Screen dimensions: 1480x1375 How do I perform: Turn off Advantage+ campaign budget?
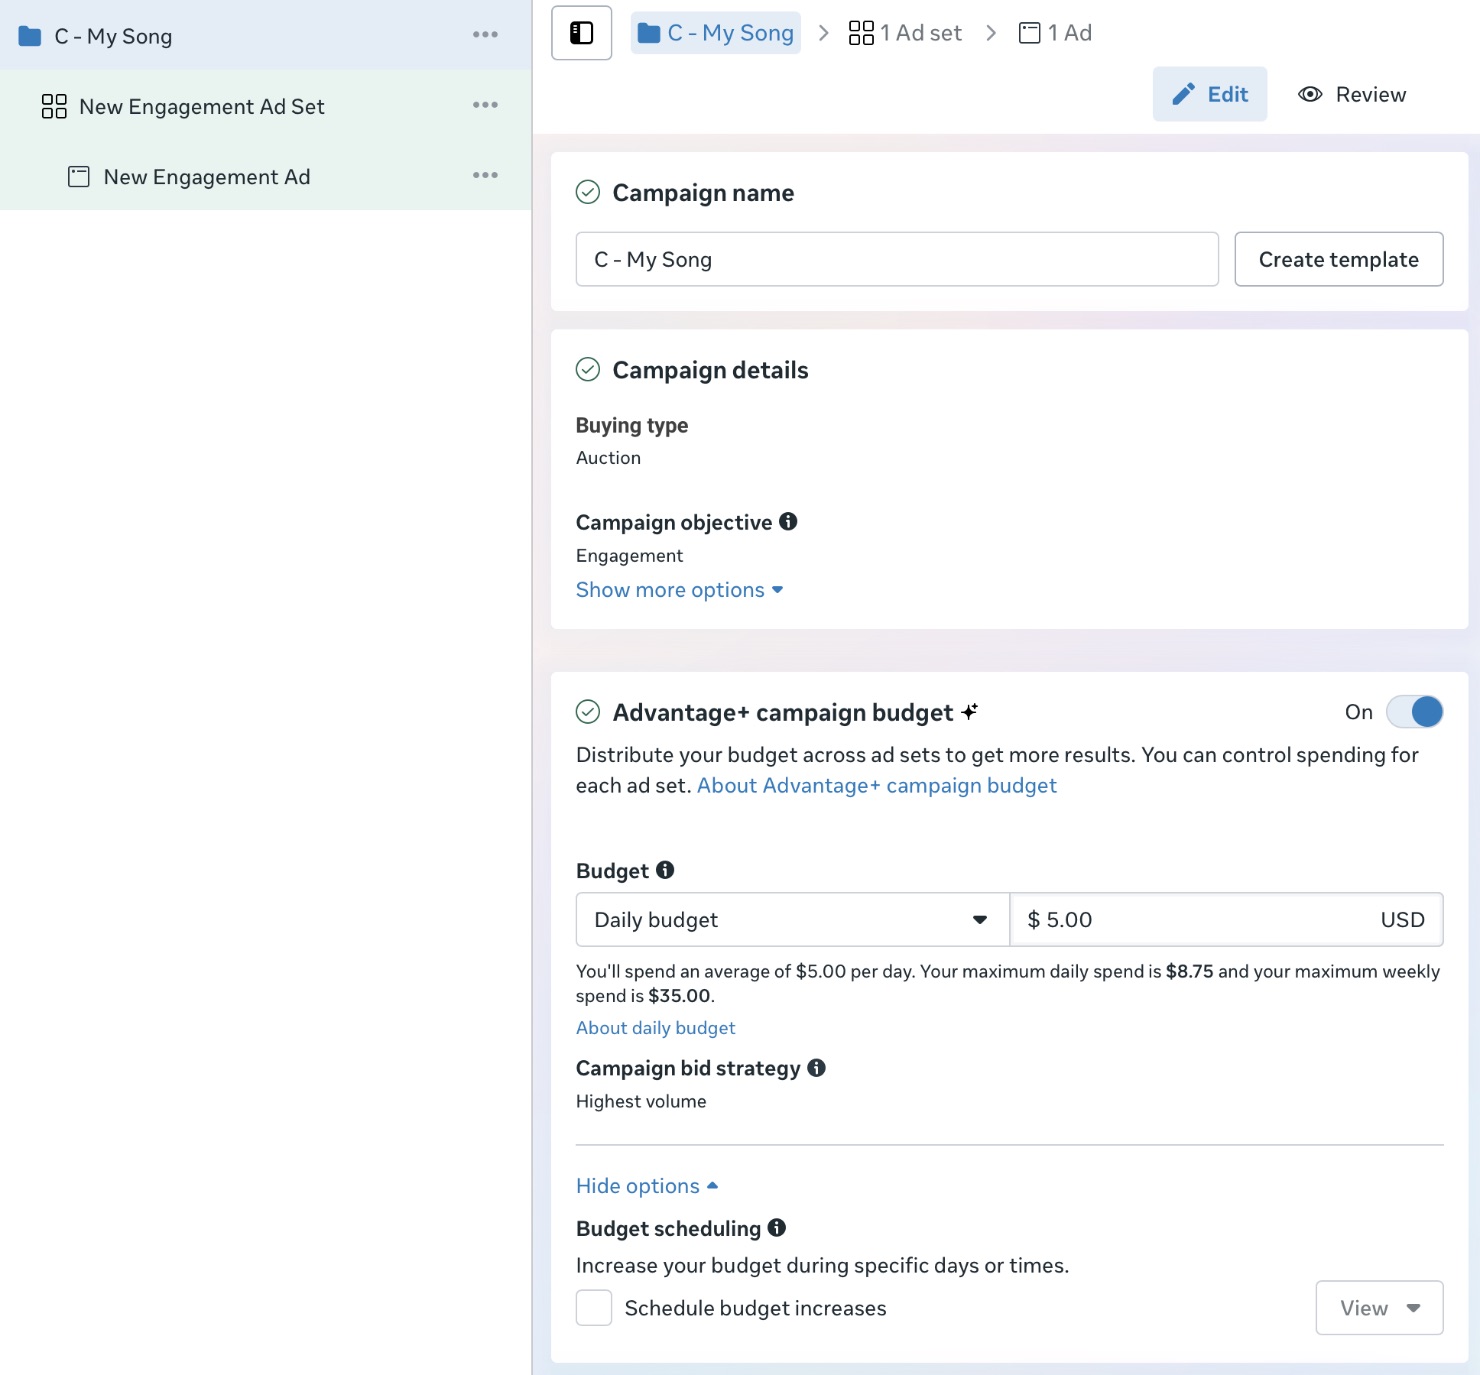[x=1414, y=711]
